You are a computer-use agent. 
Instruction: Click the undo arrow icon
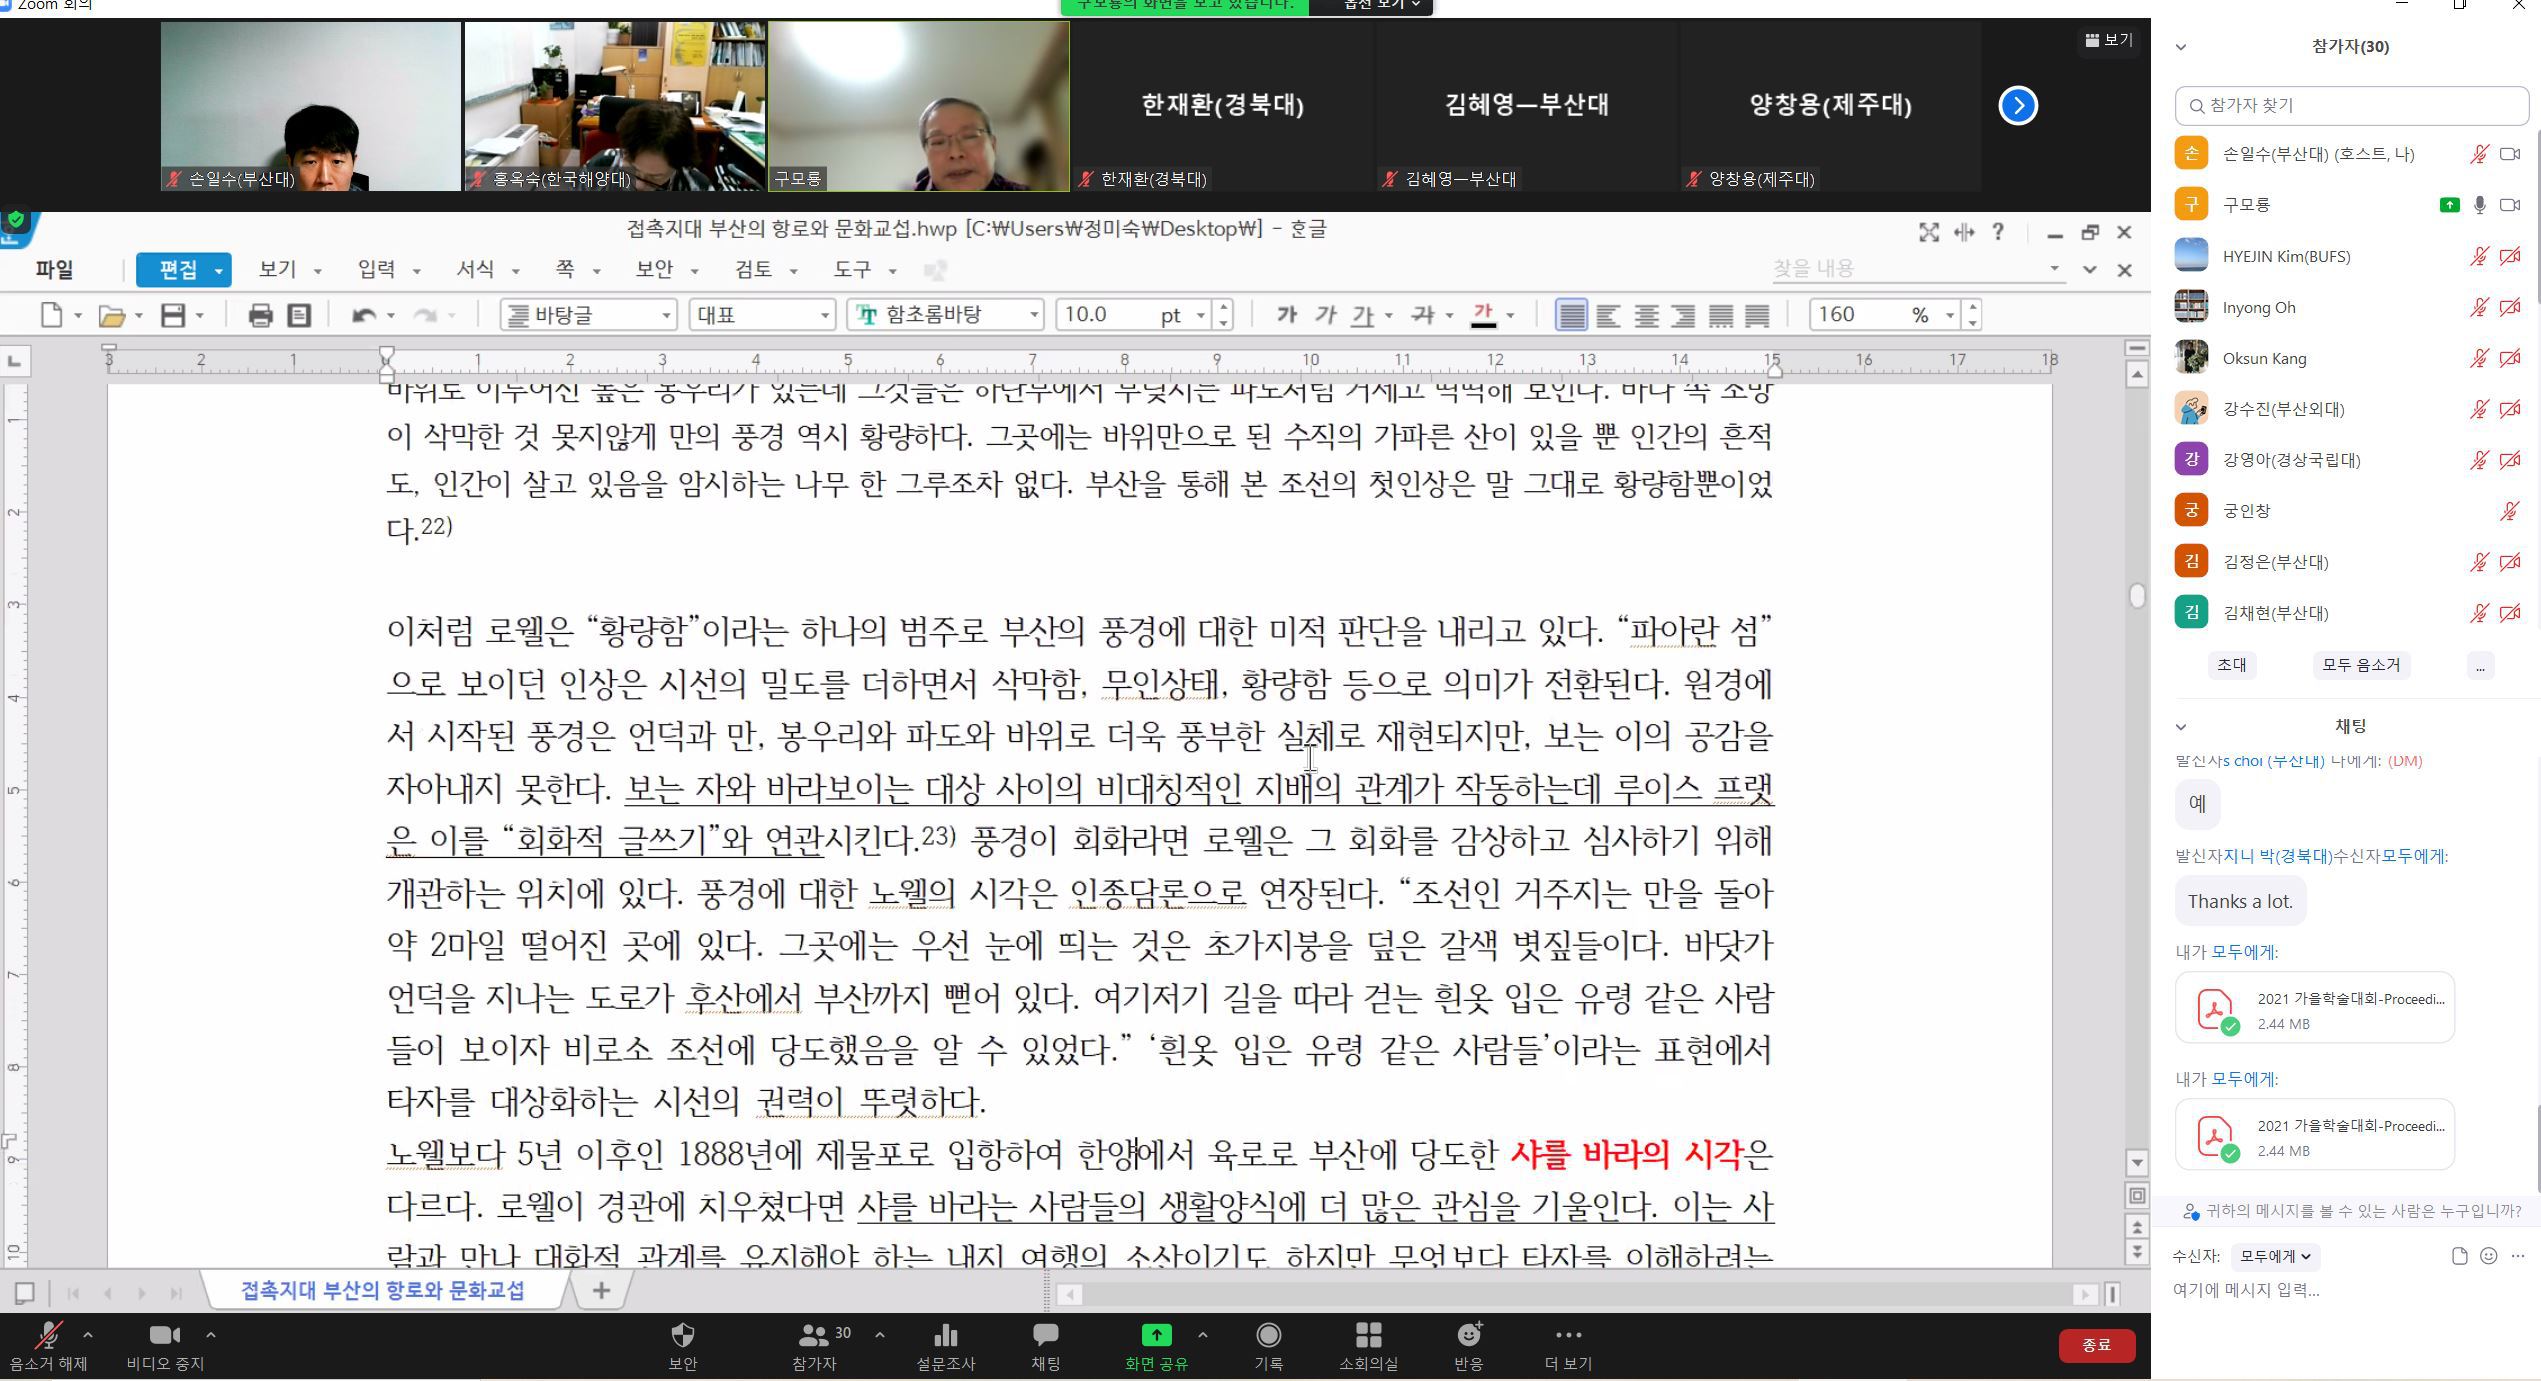point(363,316)
